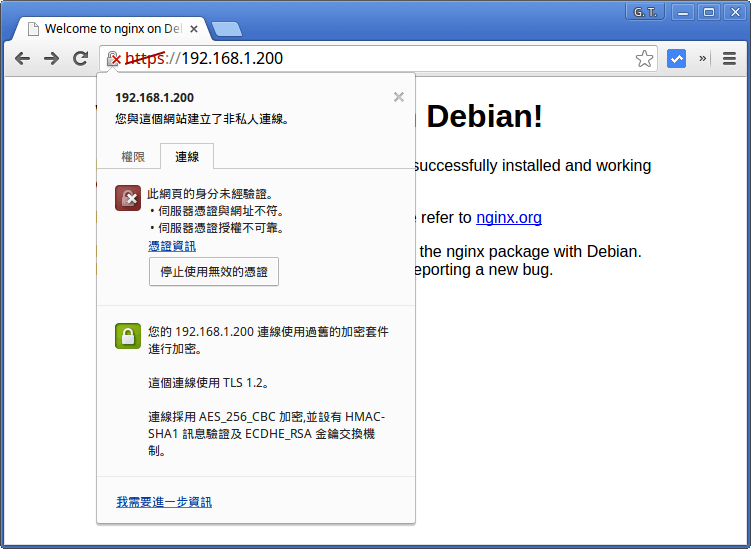Show hidden extensions with the chevron

703,58
